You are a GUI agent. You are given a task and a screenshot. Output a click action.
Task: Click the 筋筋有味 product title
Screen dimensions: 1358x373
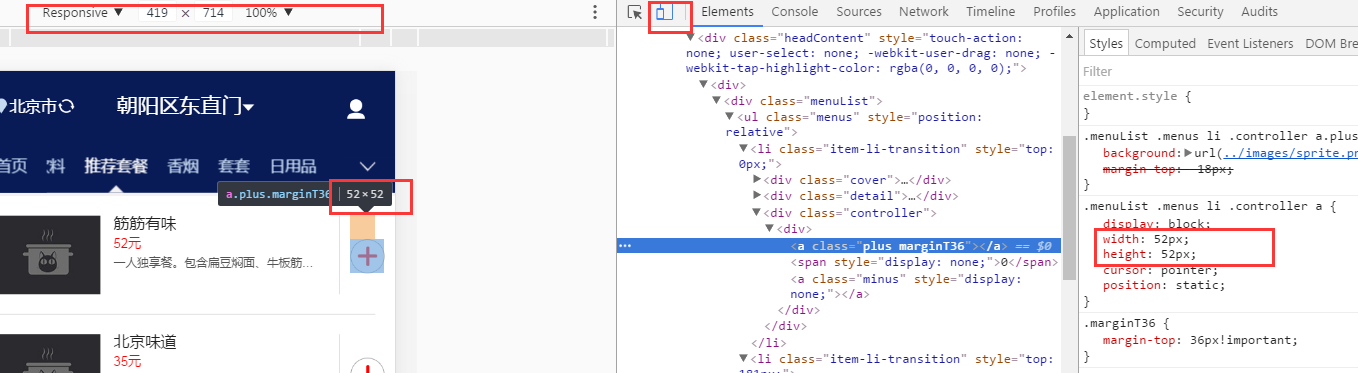point(145,224)
